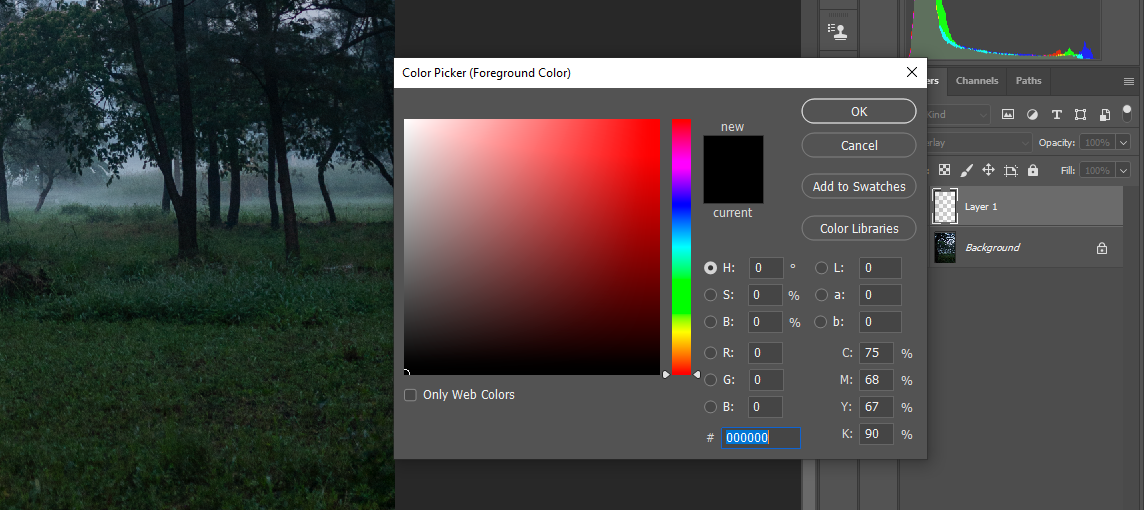1144x510 pixels.
Task: Filter layers by adjustment layers icon
Action: 1032,115
